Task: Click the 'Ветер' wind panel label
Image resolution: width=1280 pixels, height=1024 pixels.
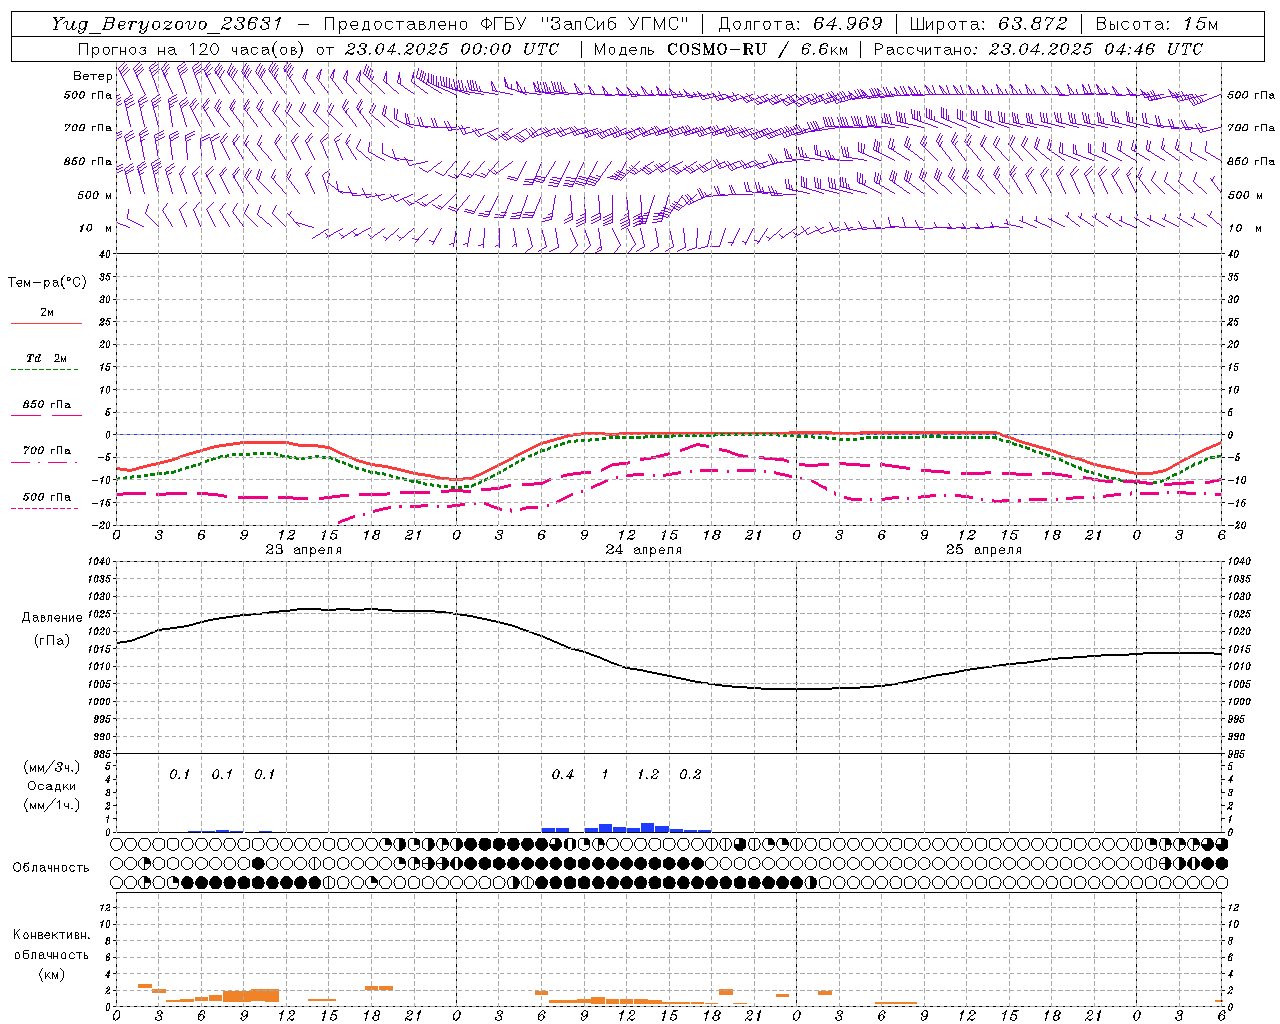Action: coord(93,76)
